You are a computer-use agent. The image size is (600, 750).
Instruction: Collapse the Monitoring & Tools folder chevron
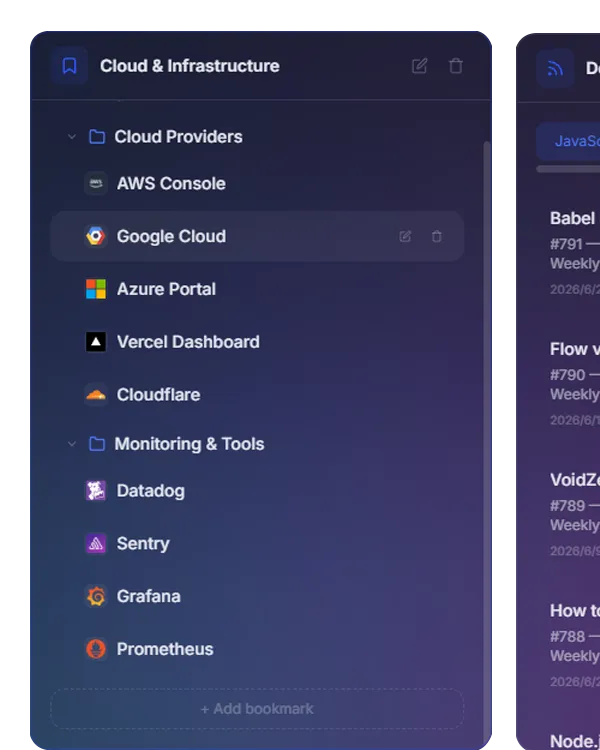pyautogui.click(x=72, y=444)
